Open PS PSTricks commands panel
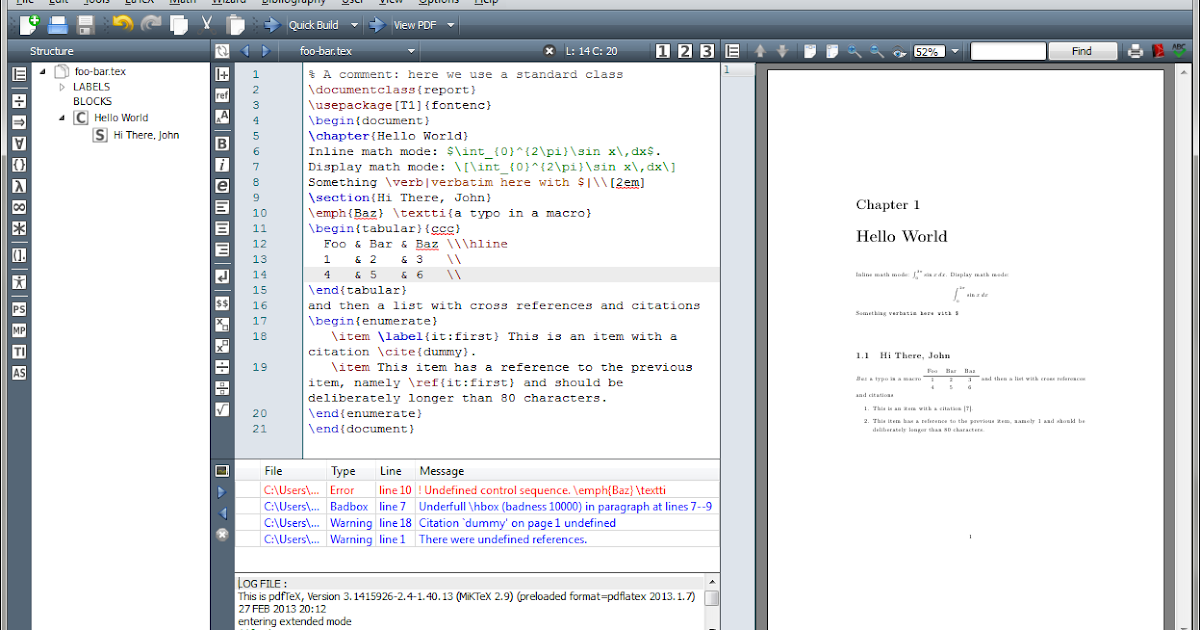The width and height of the screenshot is (1200, 630). coord(19,309)
